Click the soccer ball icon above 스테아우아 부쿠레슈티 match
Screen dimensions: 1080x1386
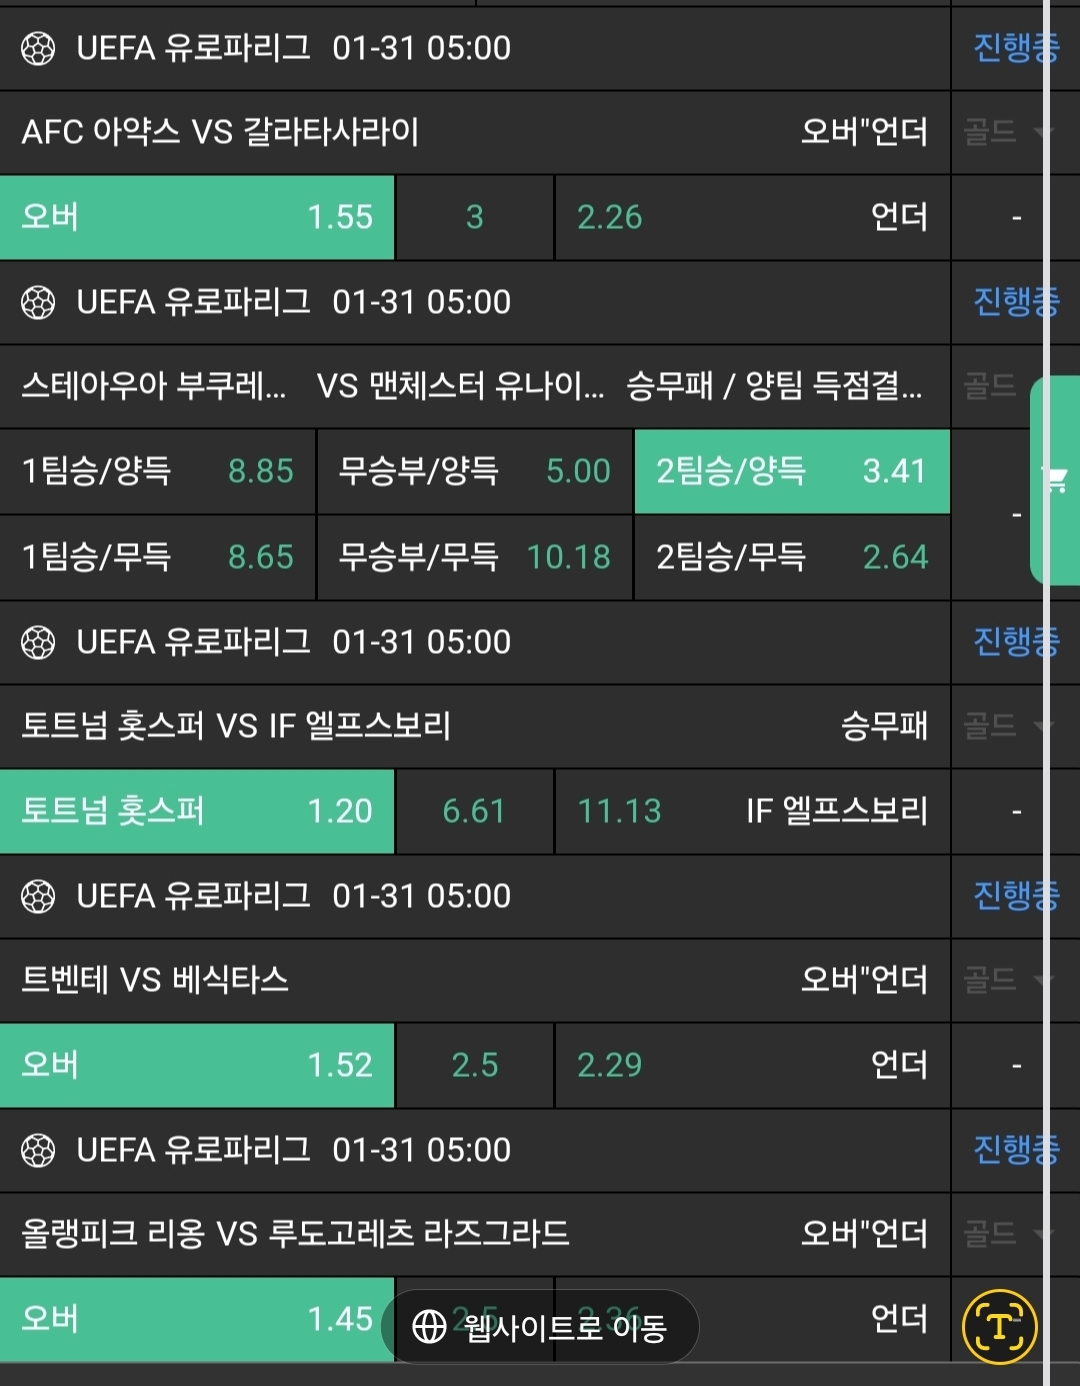tap(38, 302)
